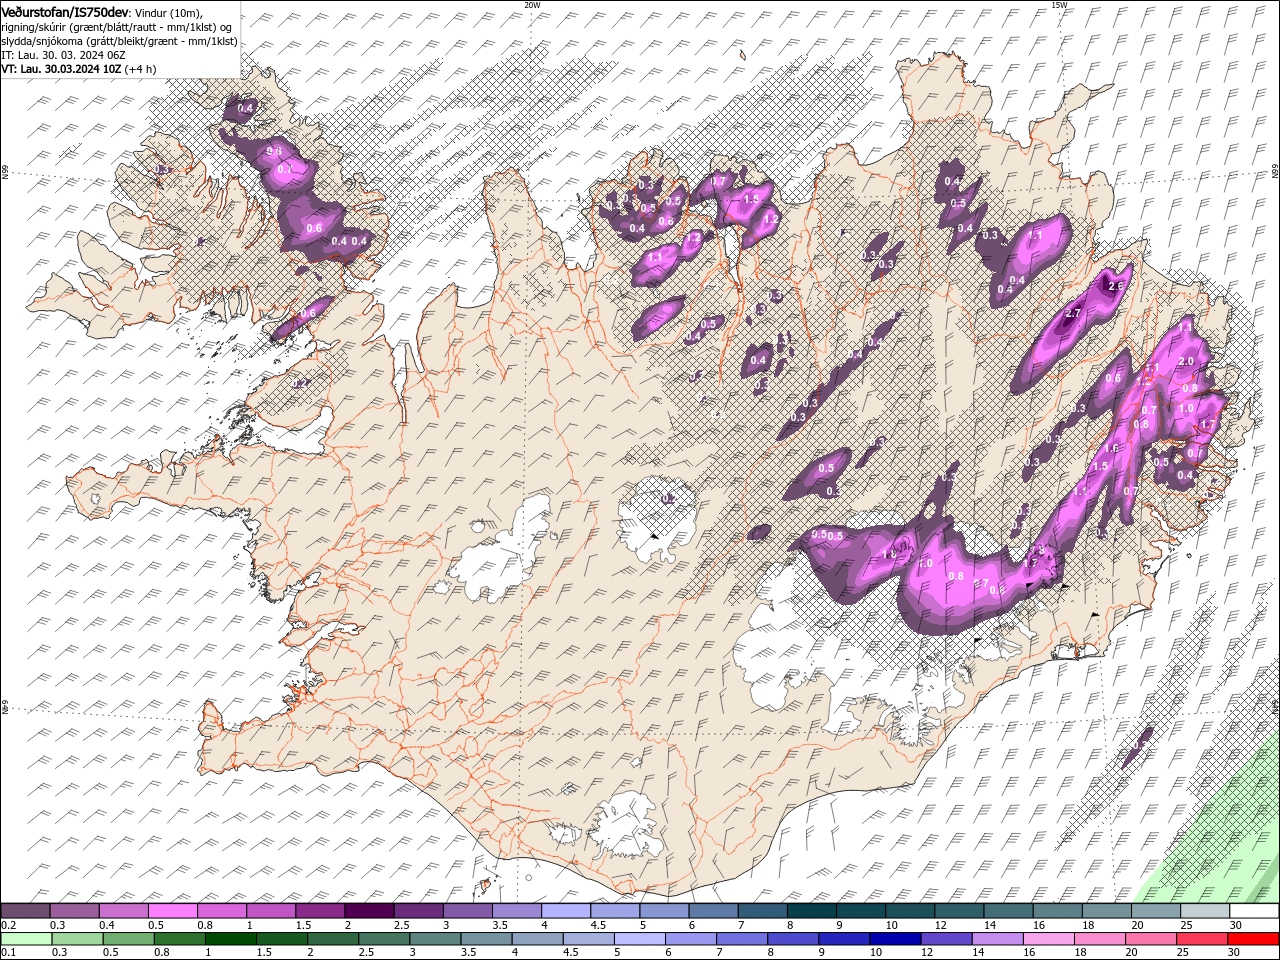
Task: Click the Veðurstofan/IS750dev title text
Action: [x=64, y=11]
